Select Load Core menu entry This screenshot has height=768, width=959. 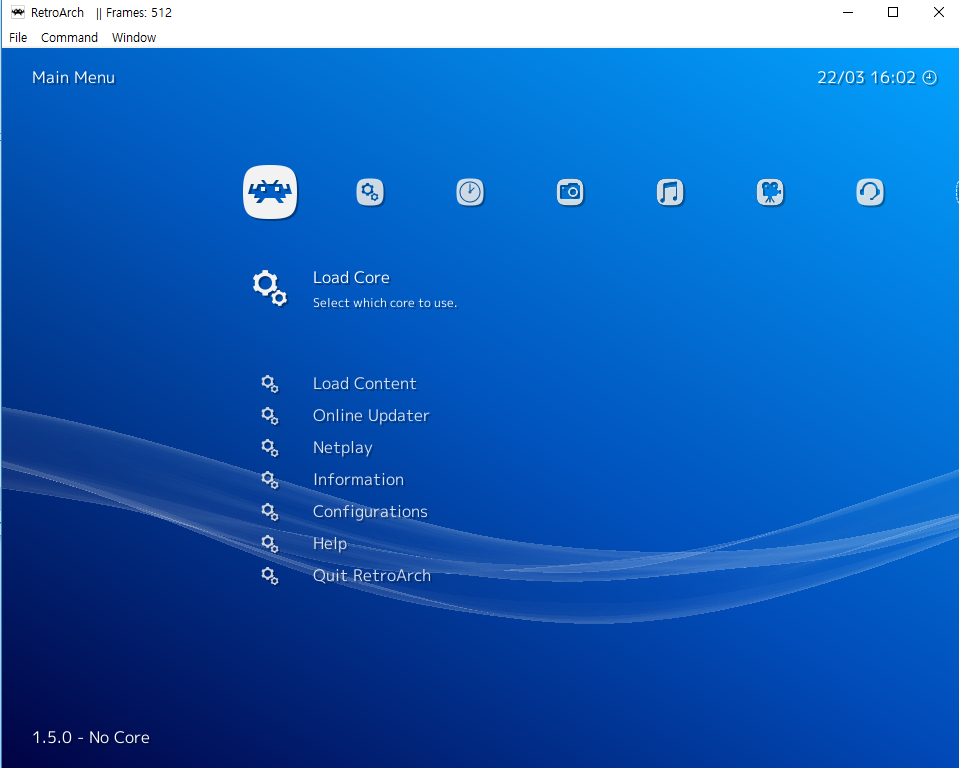tap(351, 278)
